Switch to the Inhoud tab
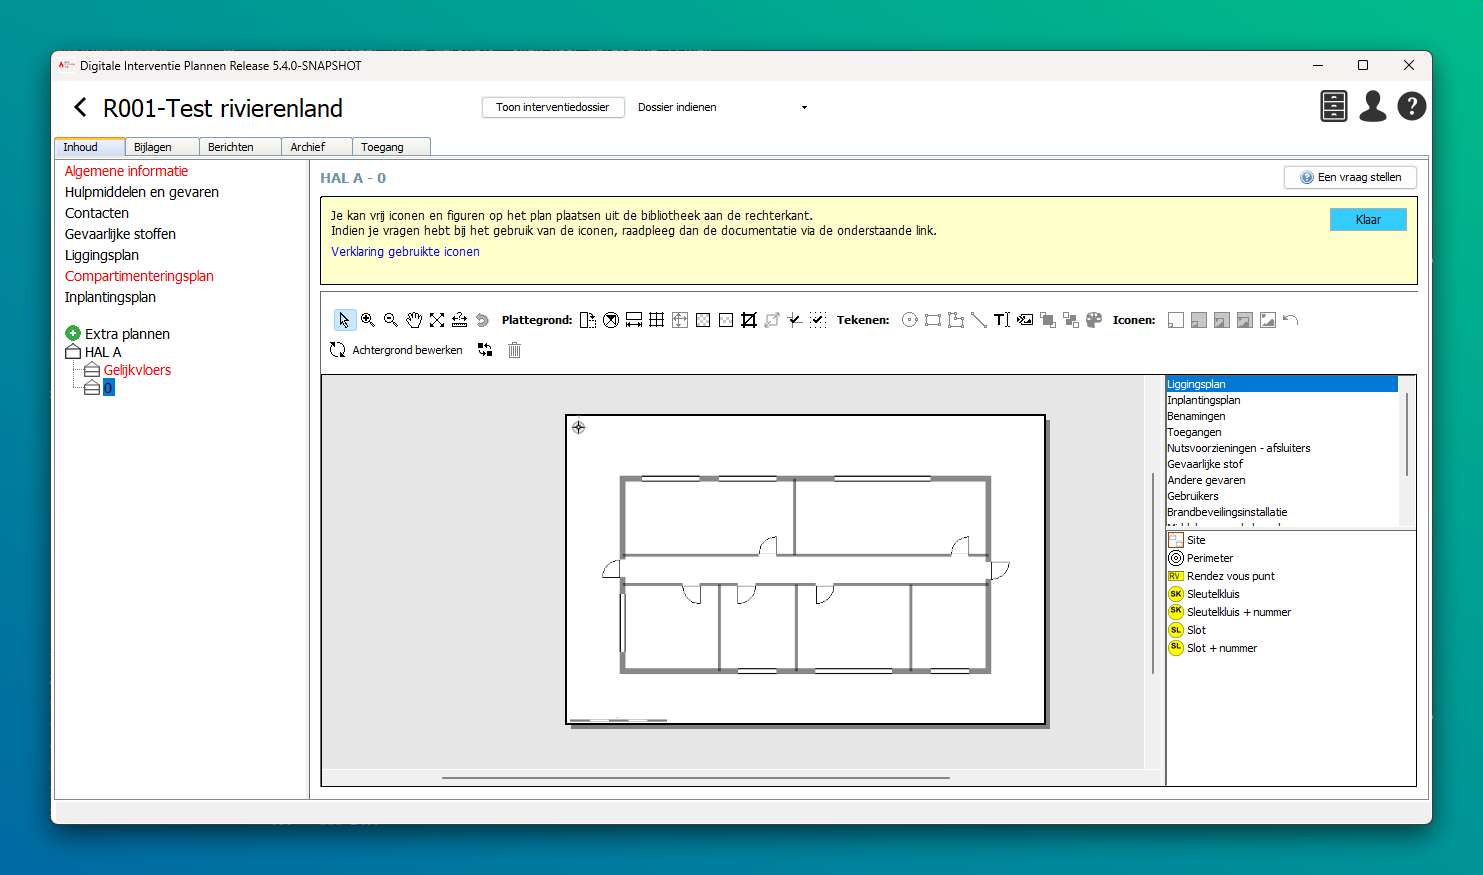Viewport: 1483px width, 875px height. (x=90, y=147)
